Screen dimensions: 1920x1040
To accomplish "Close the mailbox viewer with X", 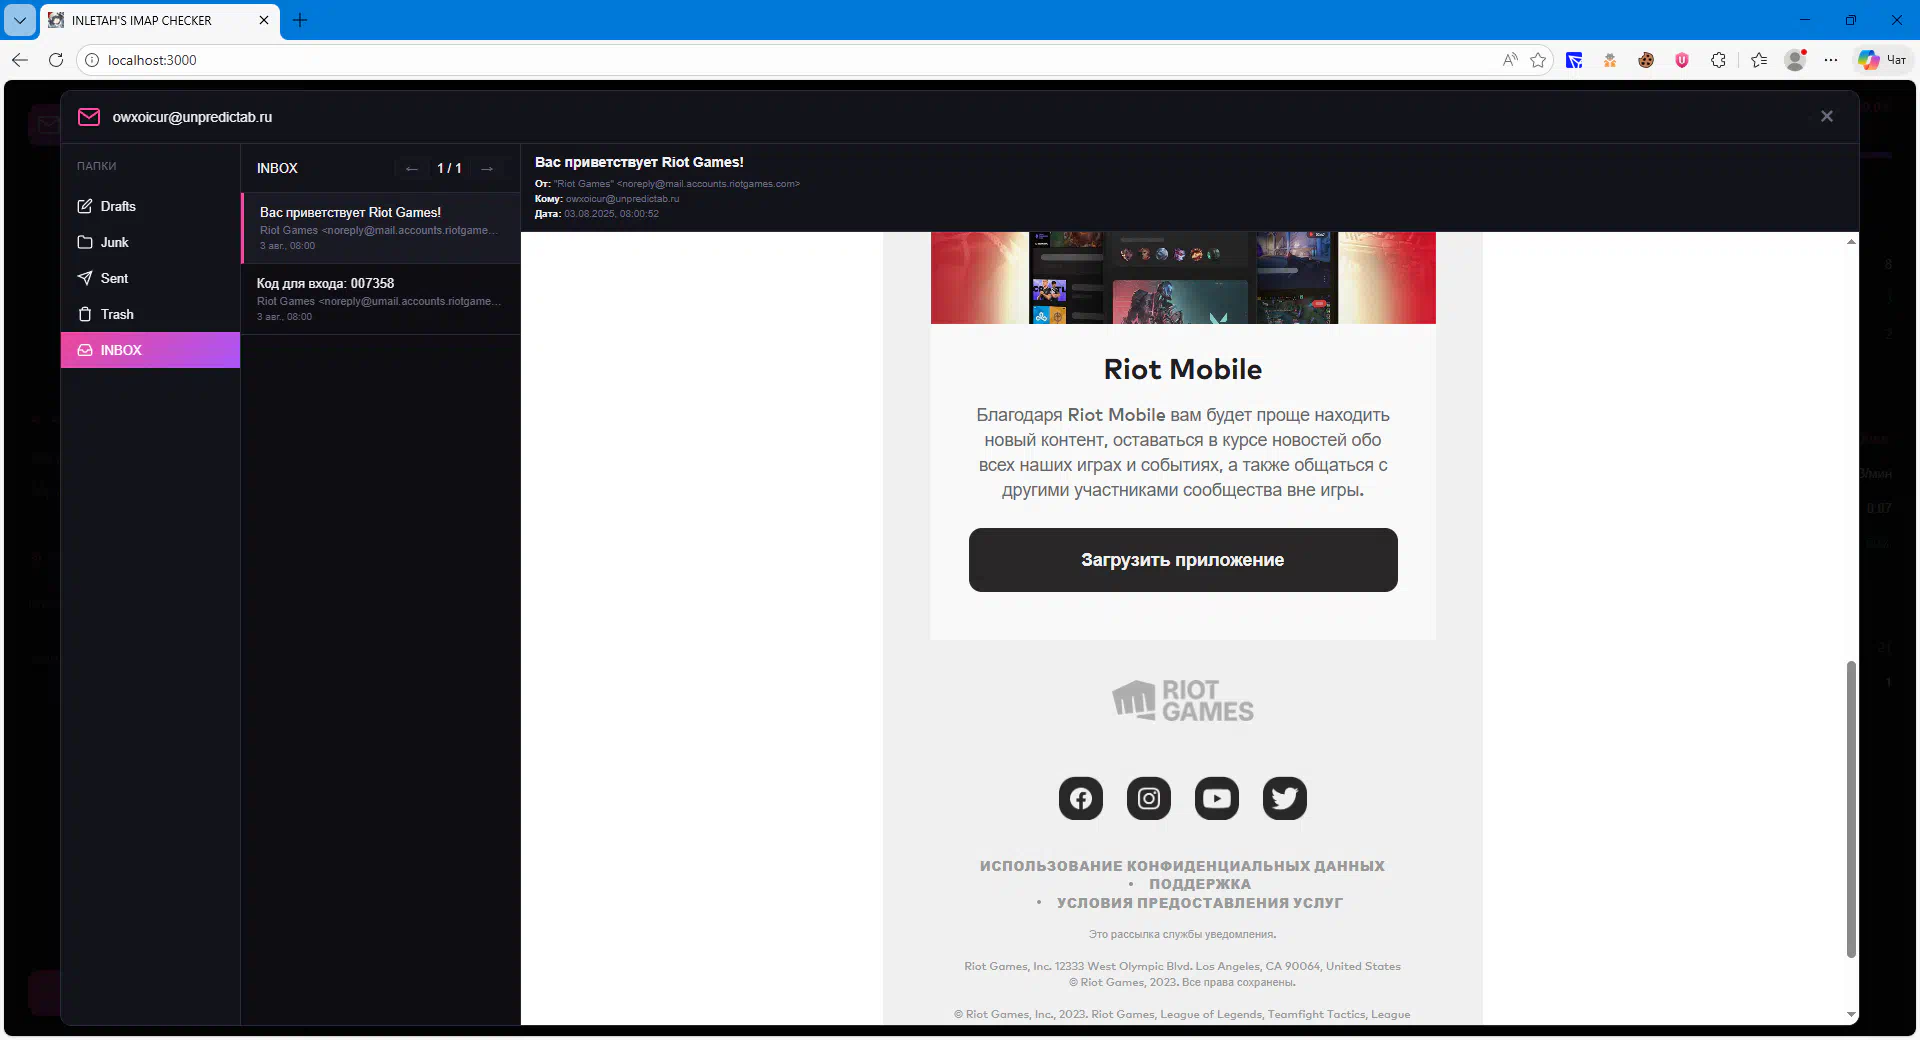I will pyautogui.click(x=1826, y=116).
